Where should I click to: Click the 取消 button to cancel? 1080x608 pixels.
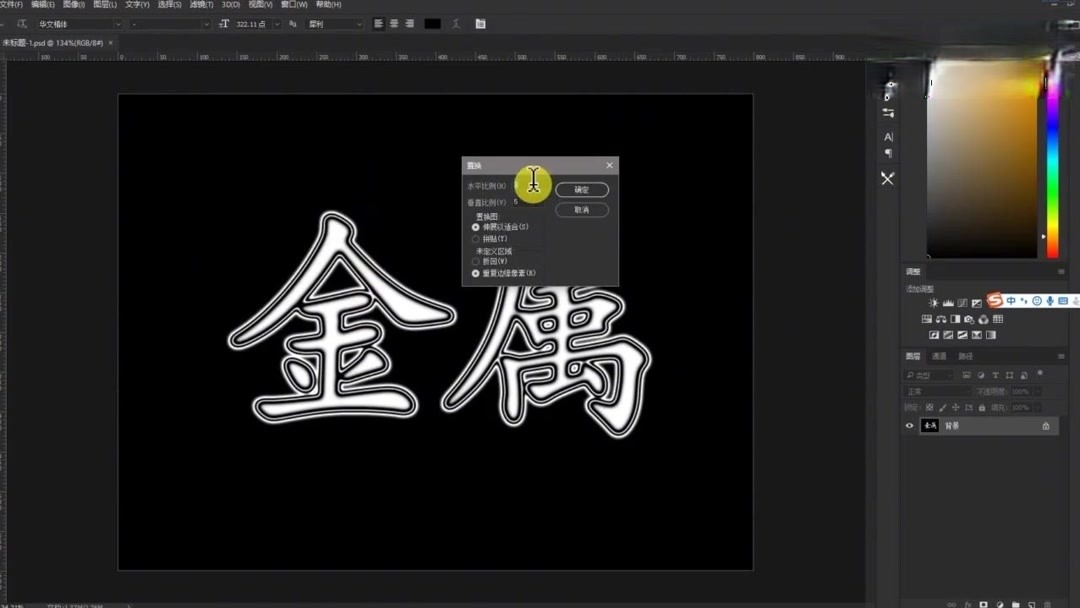coord(583,210)
